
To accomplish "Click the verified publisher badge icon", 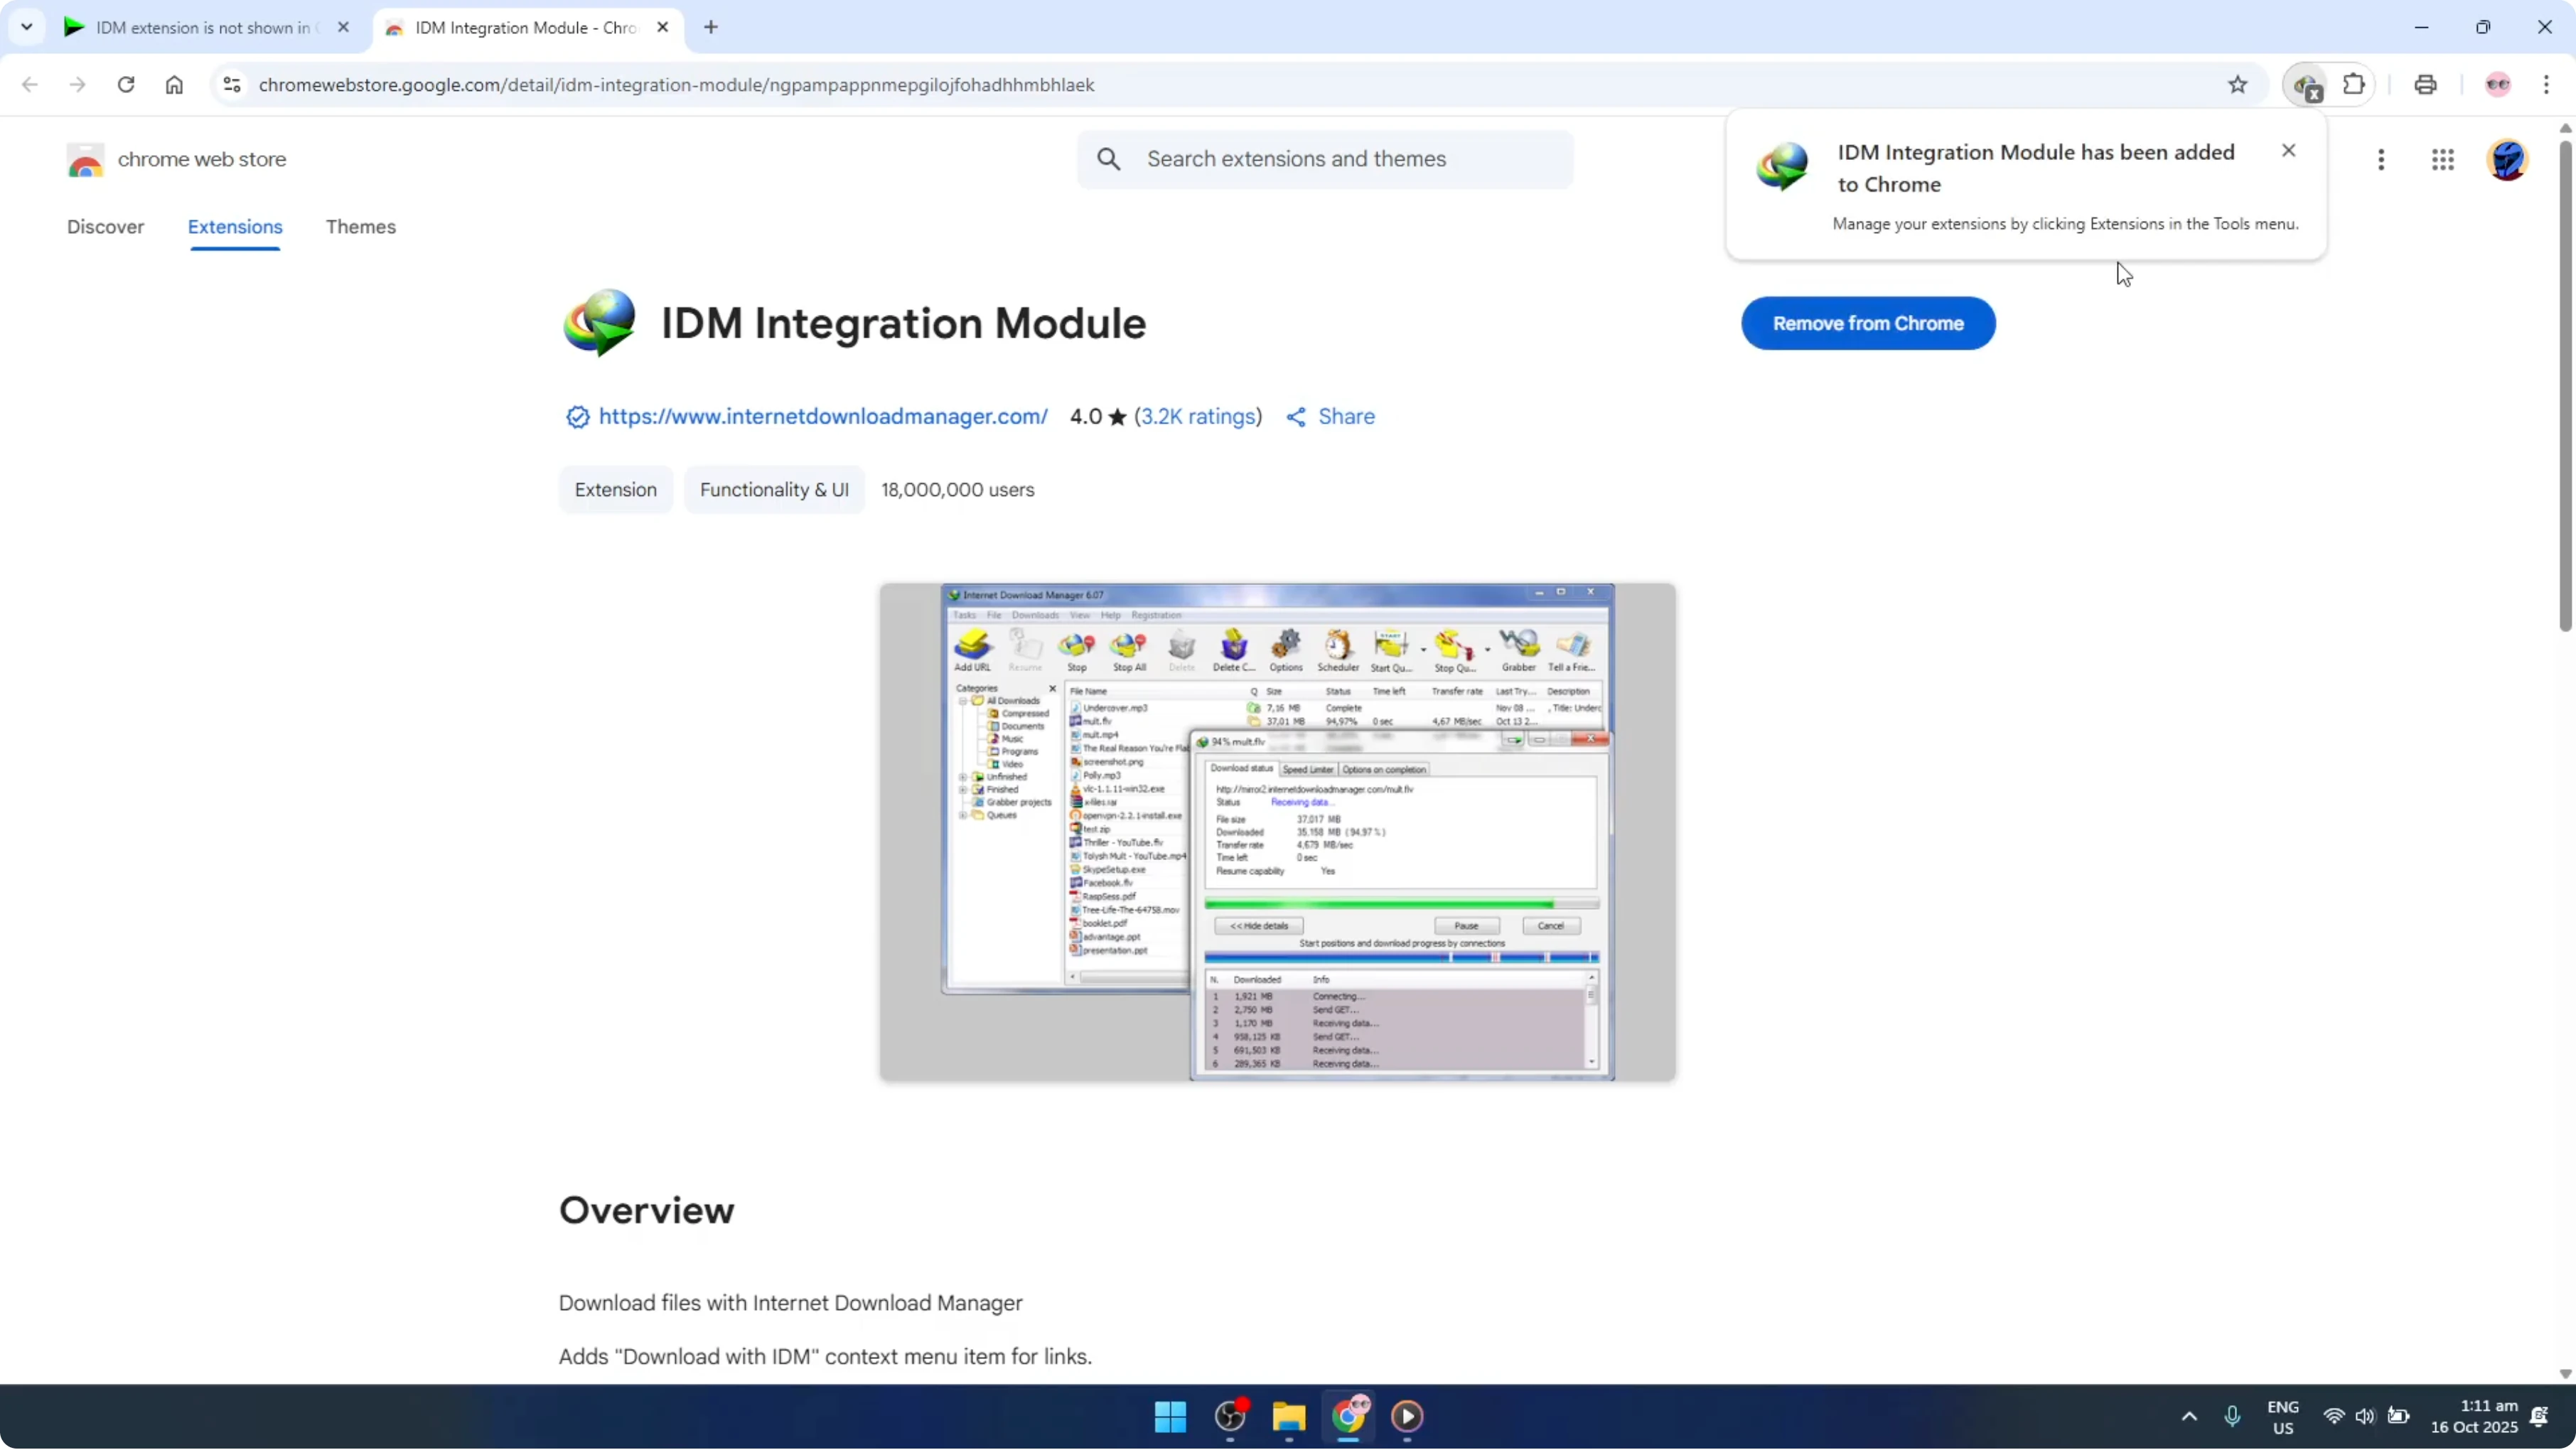I will pyautogui.click(x=577, y=417).
